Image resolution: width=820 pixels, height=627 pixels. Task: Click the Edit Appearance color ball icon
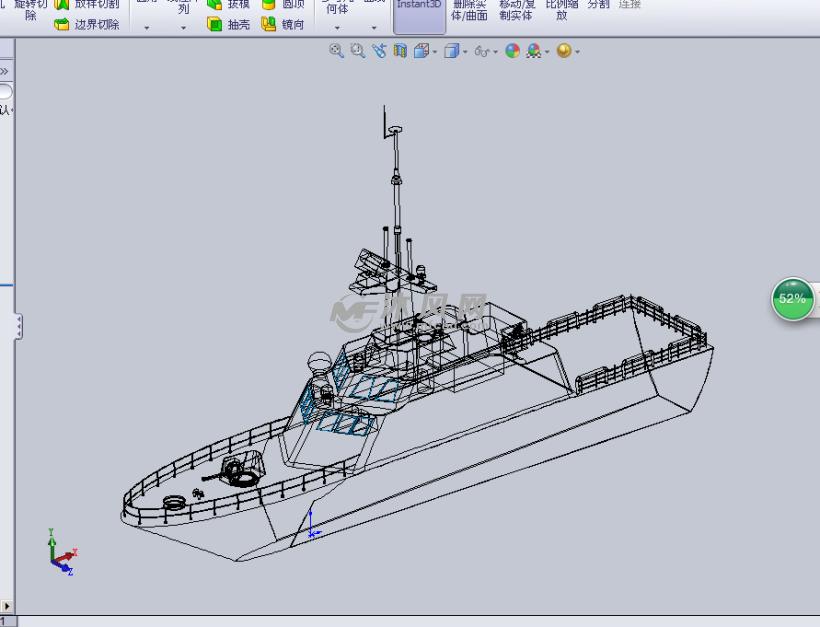[512, 51]
